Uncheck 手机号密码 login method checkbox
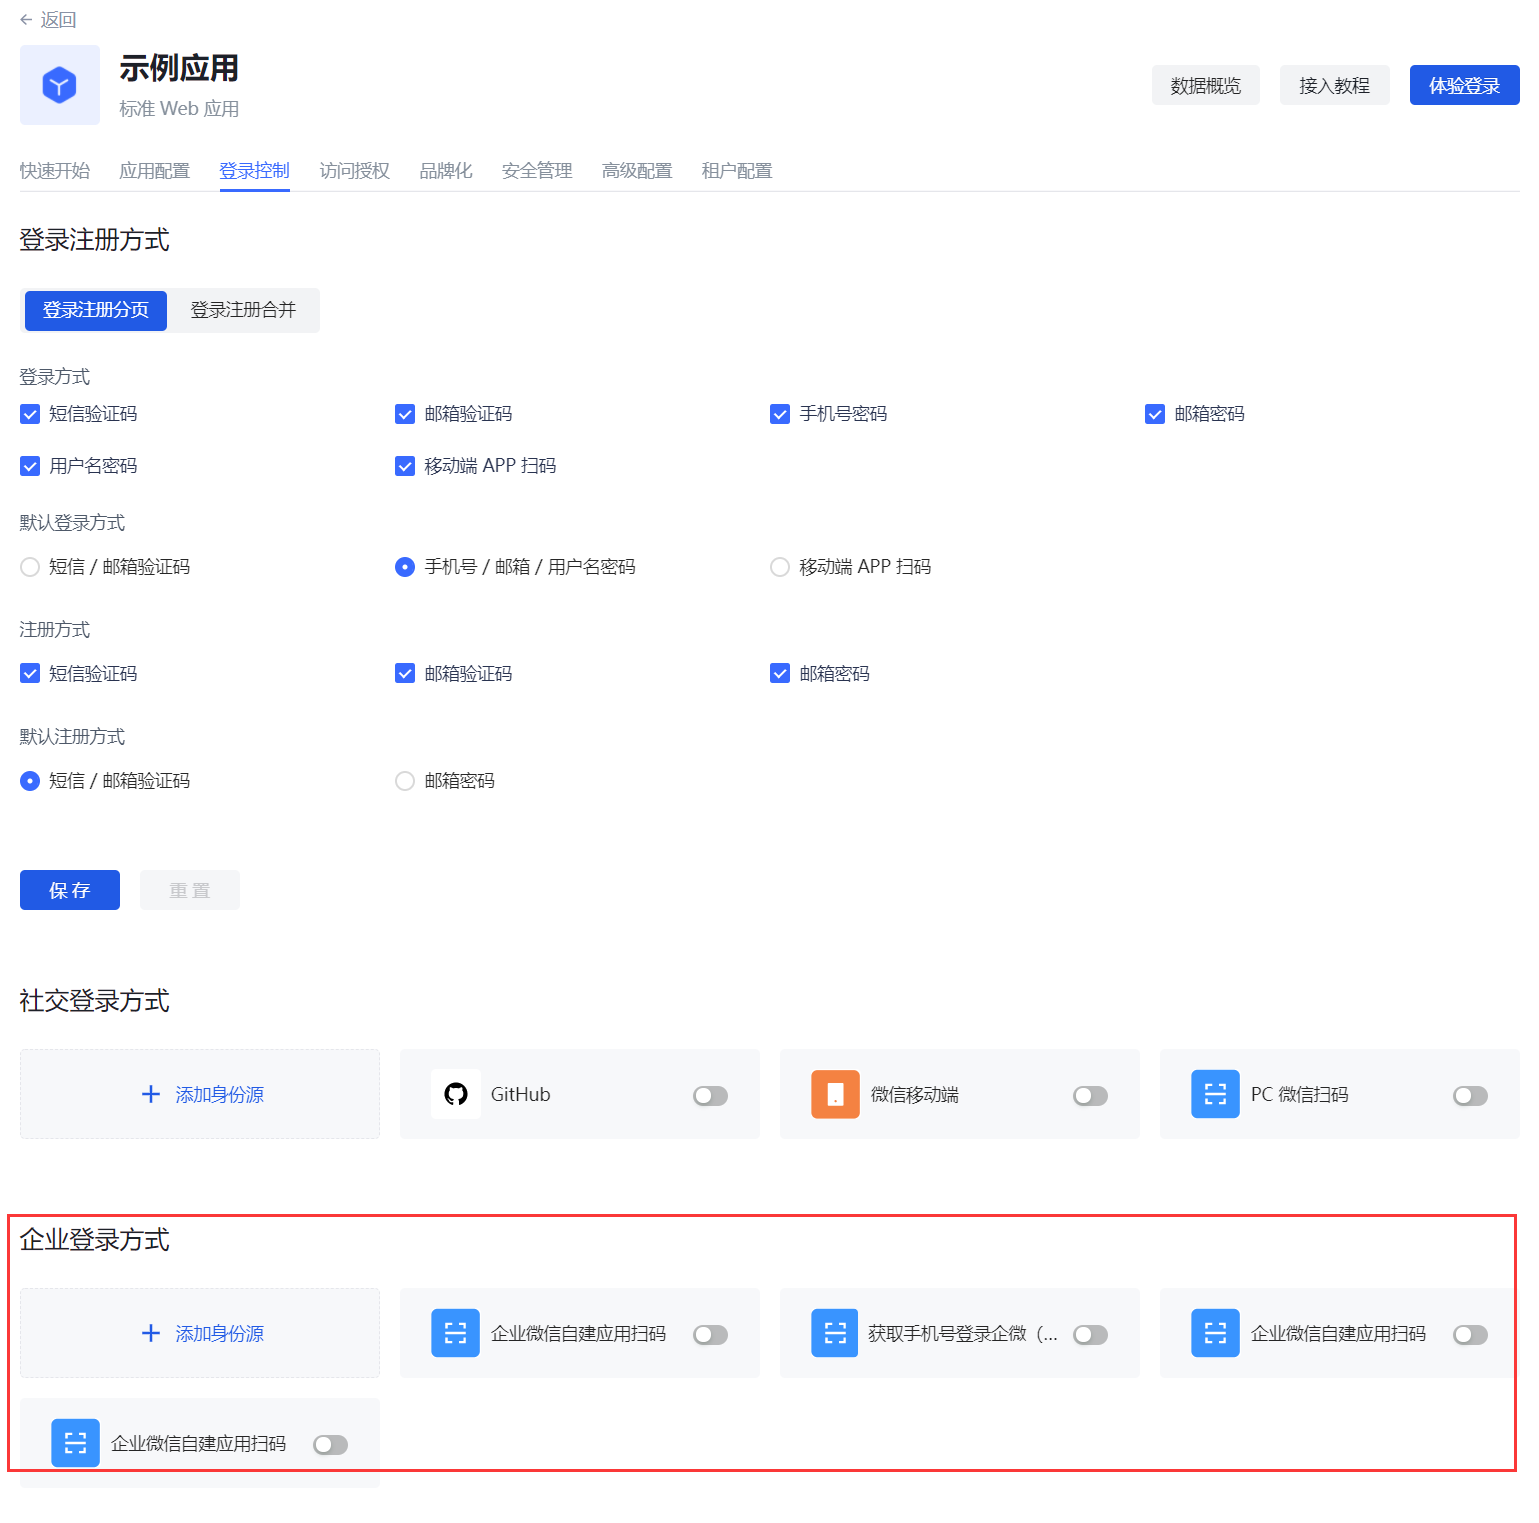This screenshot has height=1523, width=1539. [x=780, y=414]
